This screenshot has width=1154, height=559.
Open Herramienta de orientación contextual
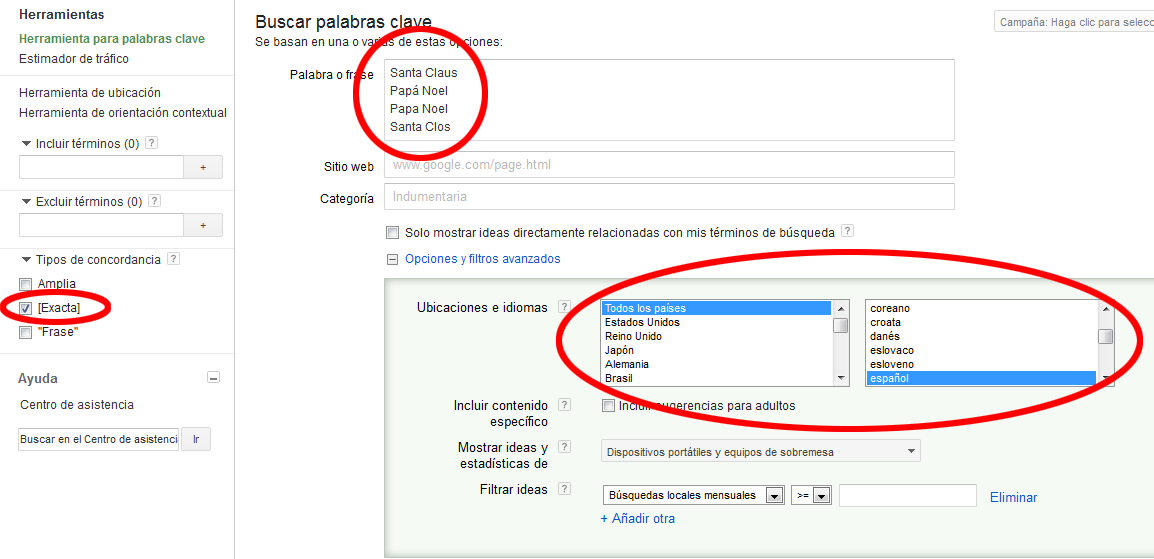[x=123, y=113]
